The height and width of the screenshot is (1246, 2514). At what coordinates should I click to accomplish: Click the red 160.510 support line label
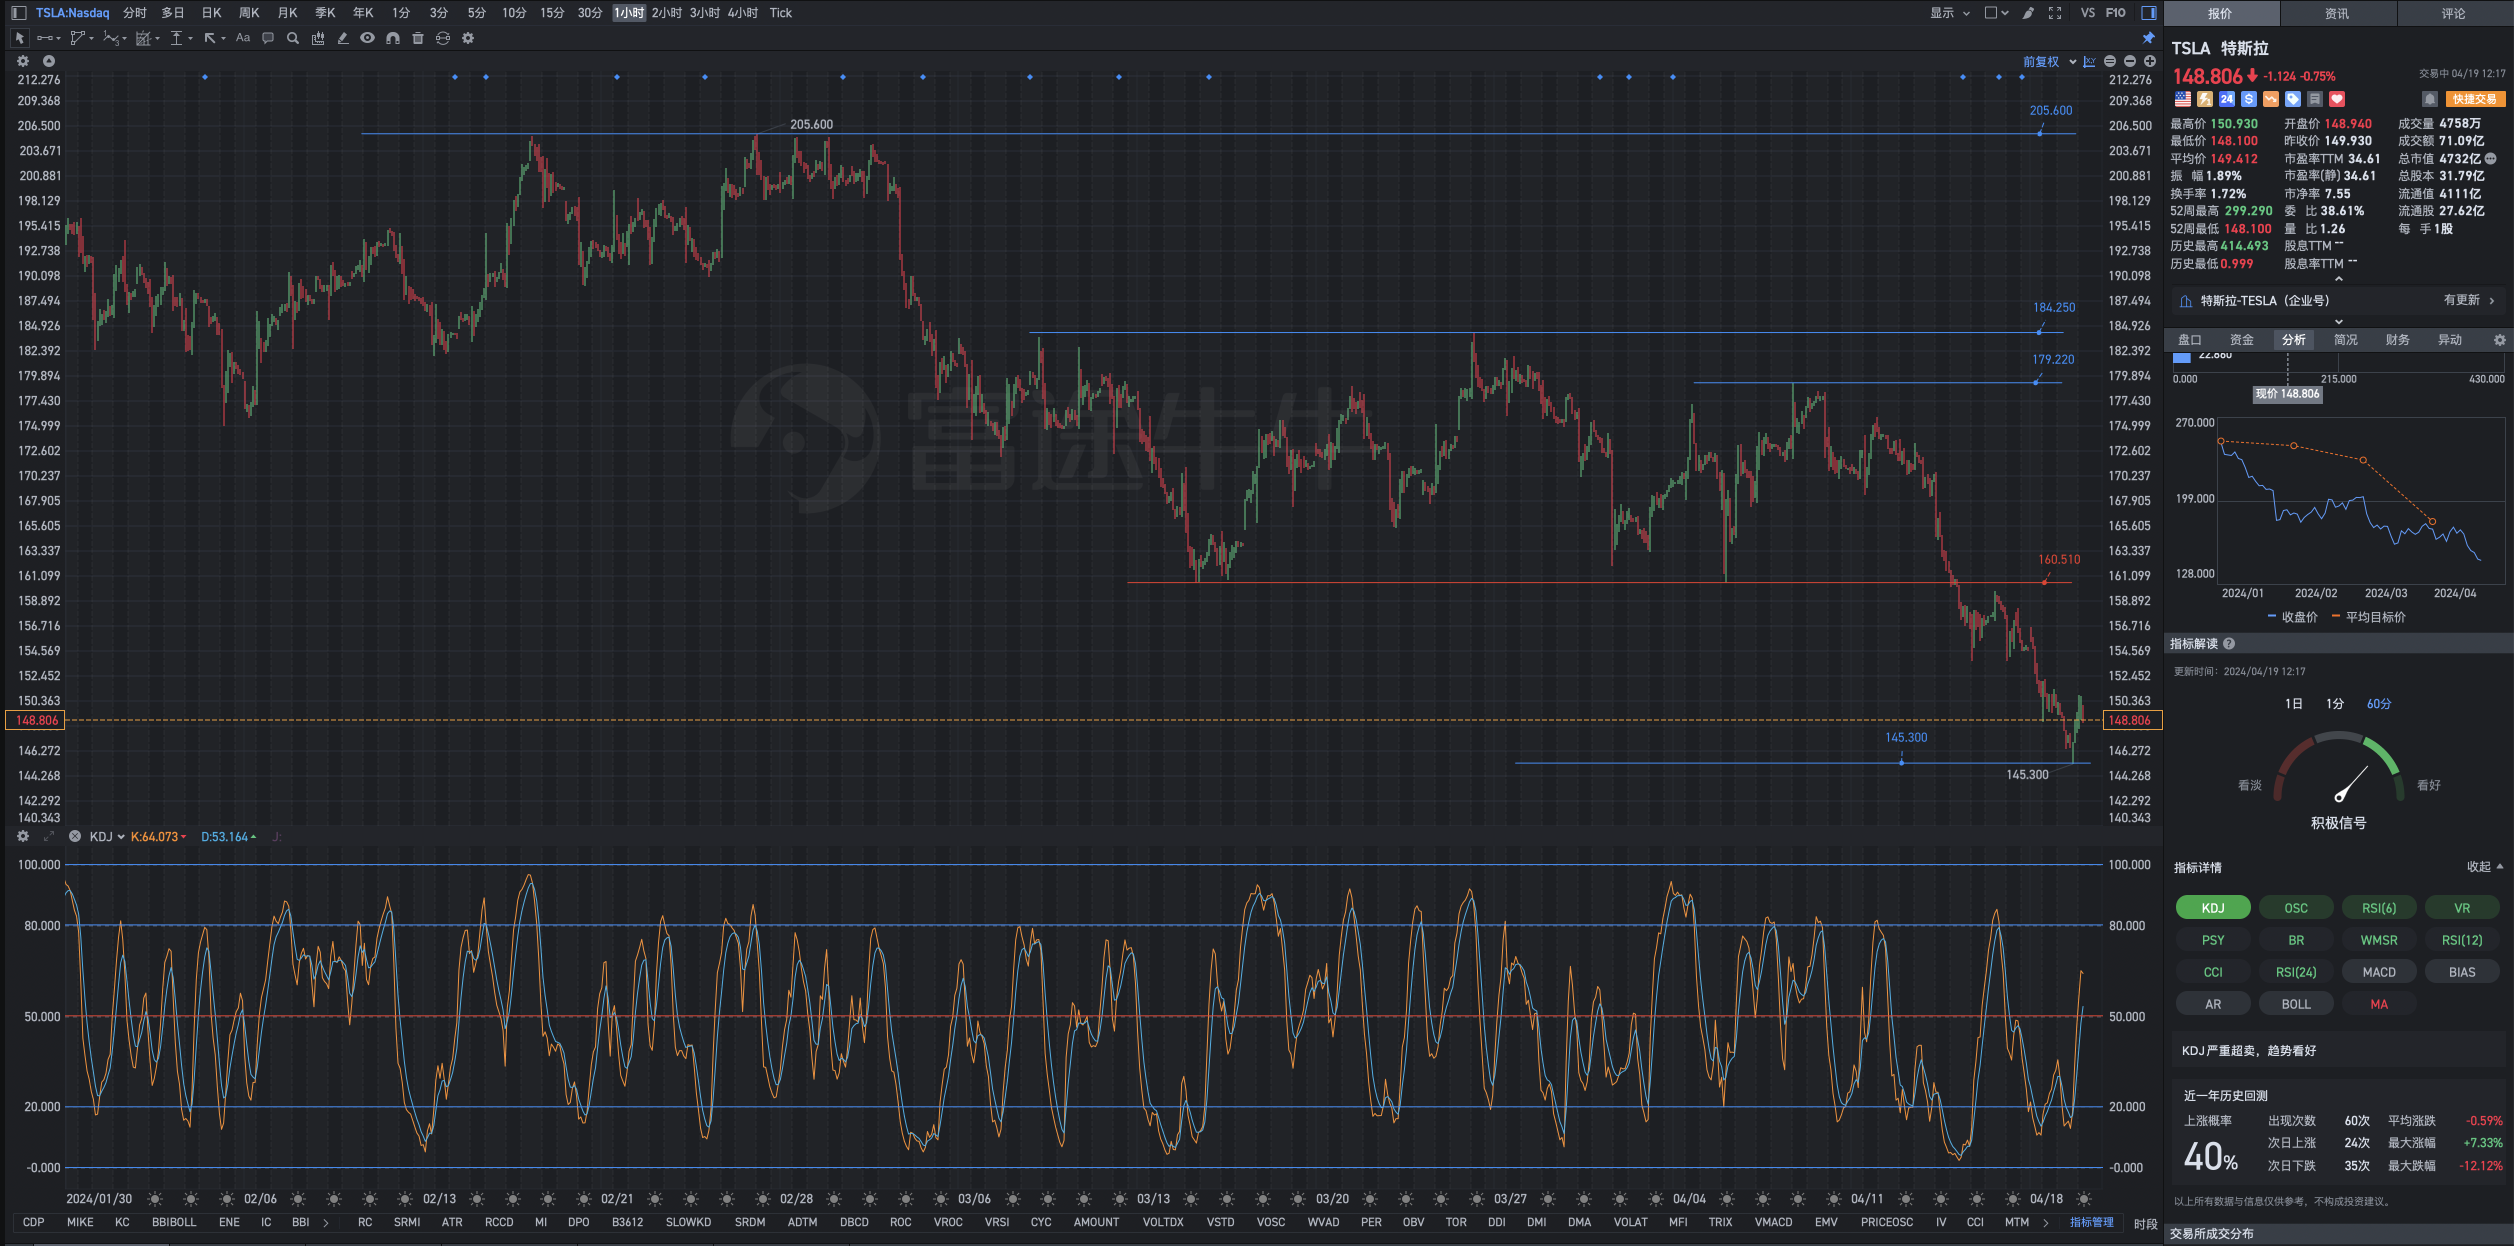[x=2059, y=560]
